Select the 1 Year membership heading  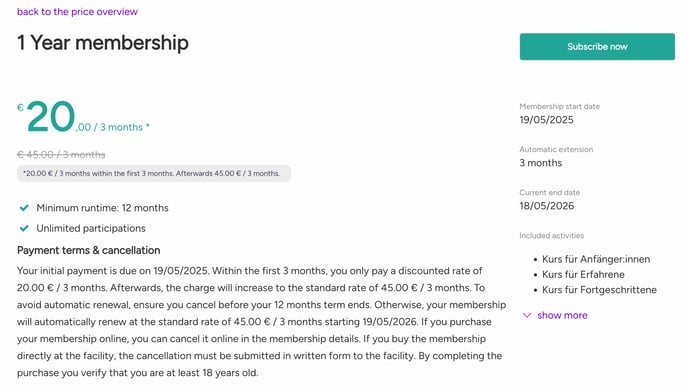click(103, 43)
